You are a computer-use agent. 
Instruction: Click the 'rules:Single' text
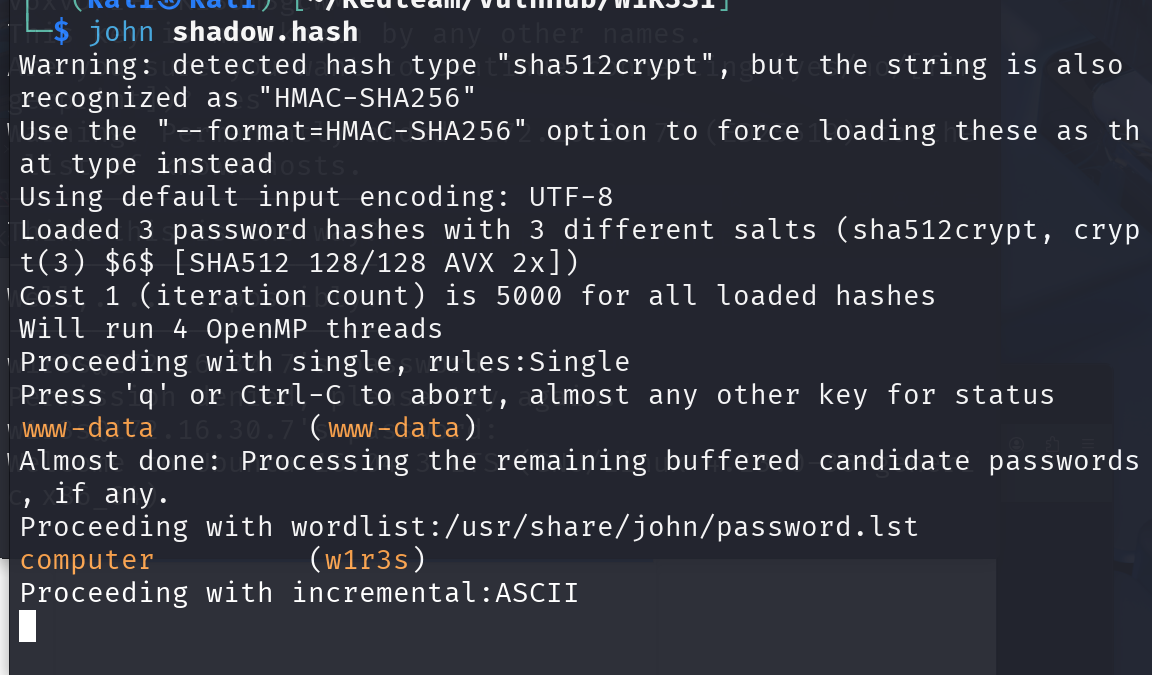coord(528,362)
